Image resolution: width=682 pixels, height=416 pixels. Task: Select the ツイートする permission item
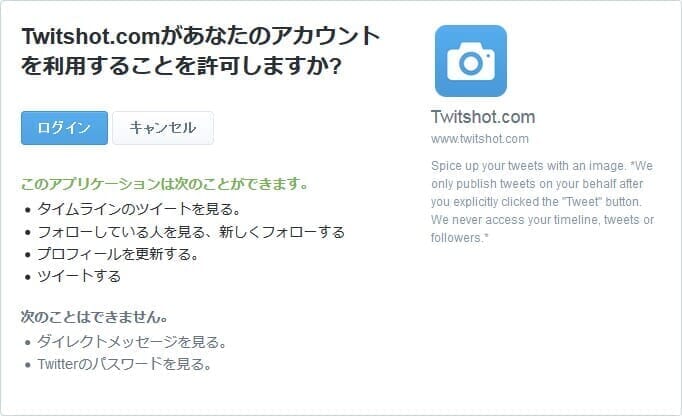click(79, 276)
